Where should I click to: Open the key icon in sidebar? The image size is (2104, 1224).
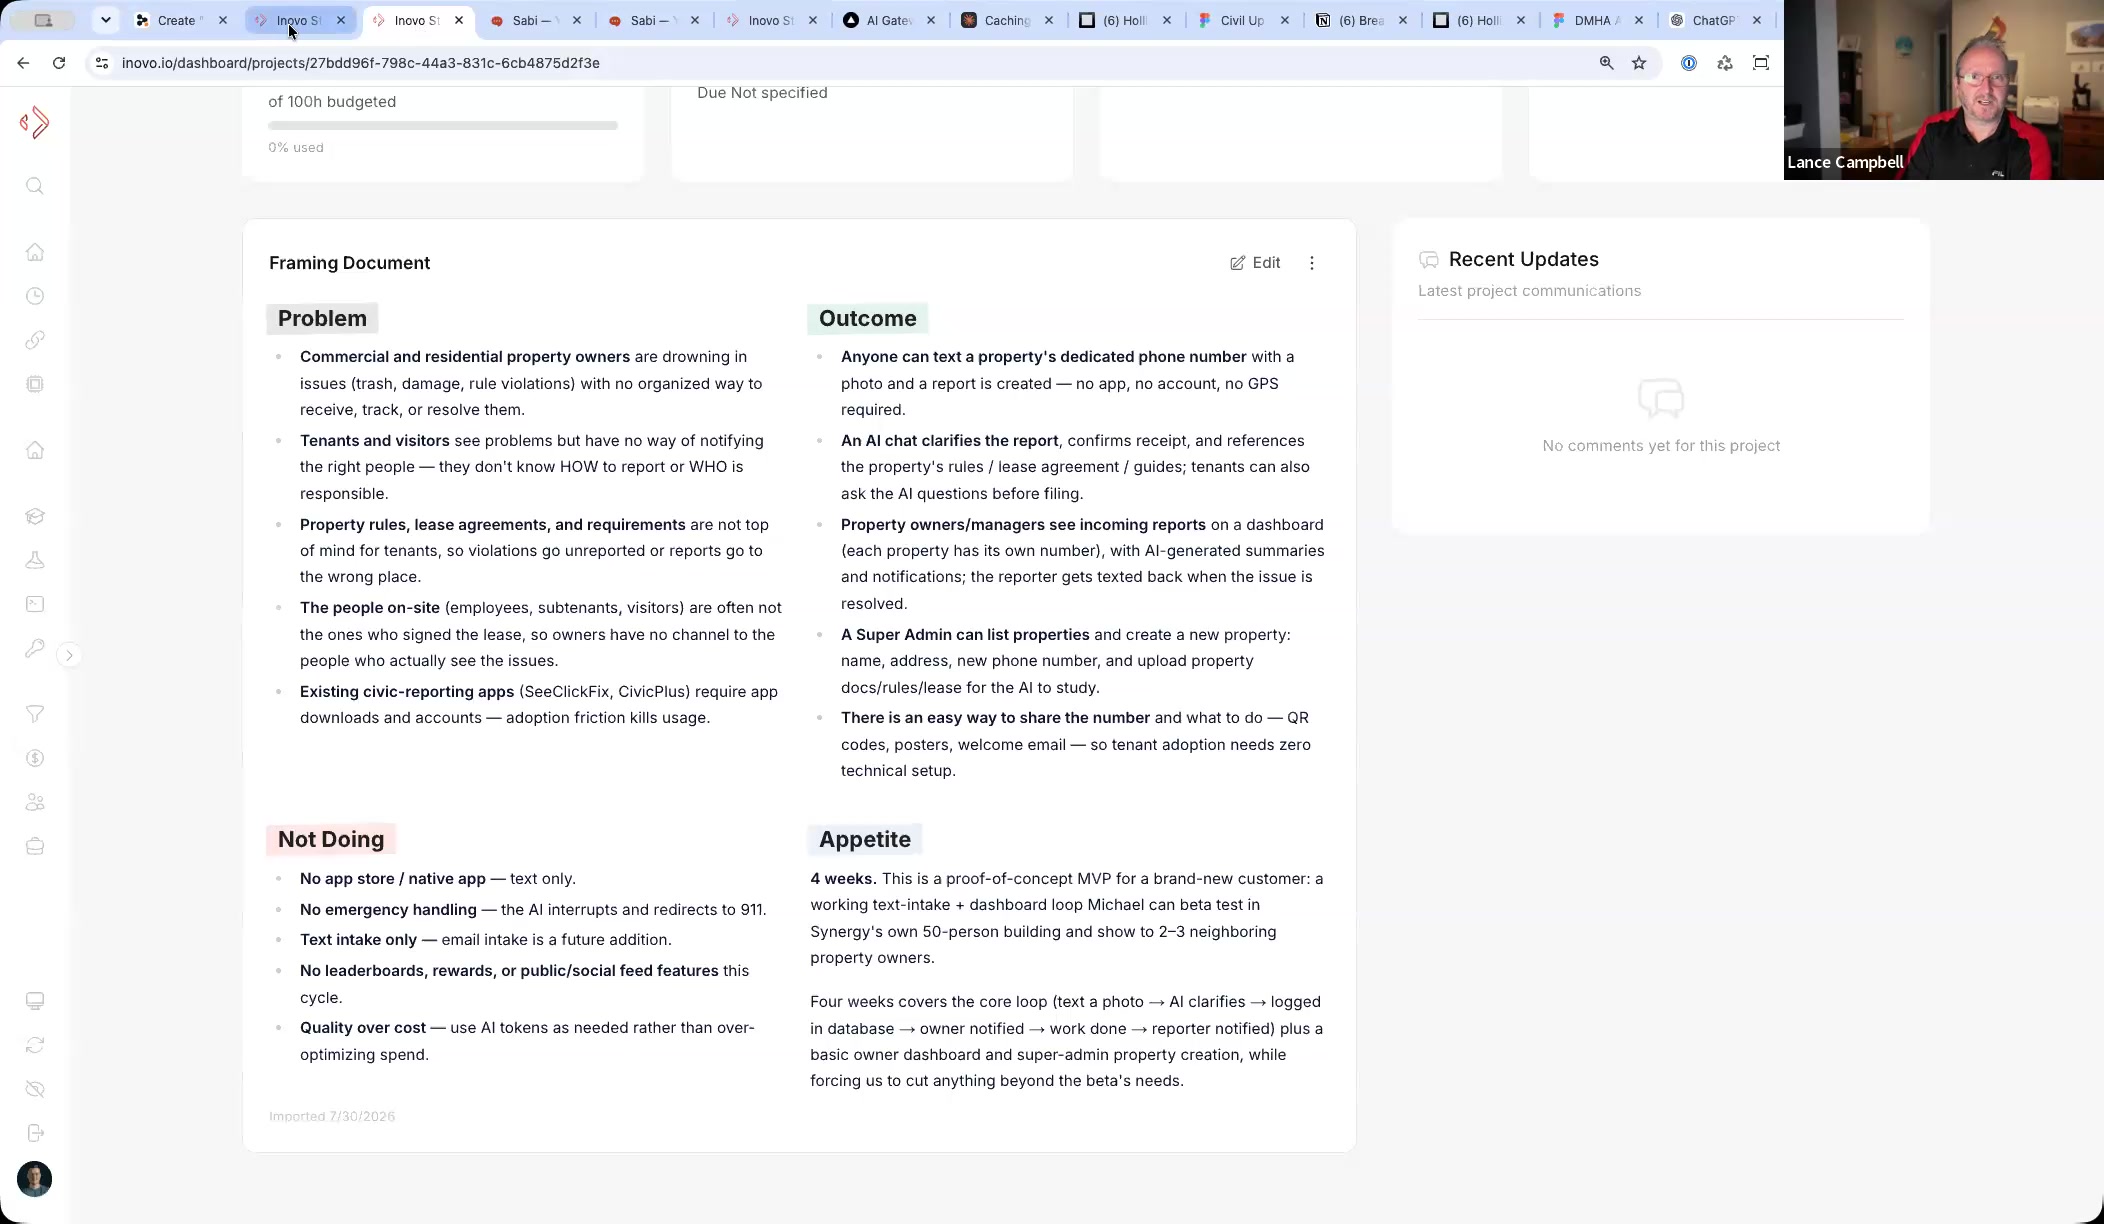click(35, 648)
